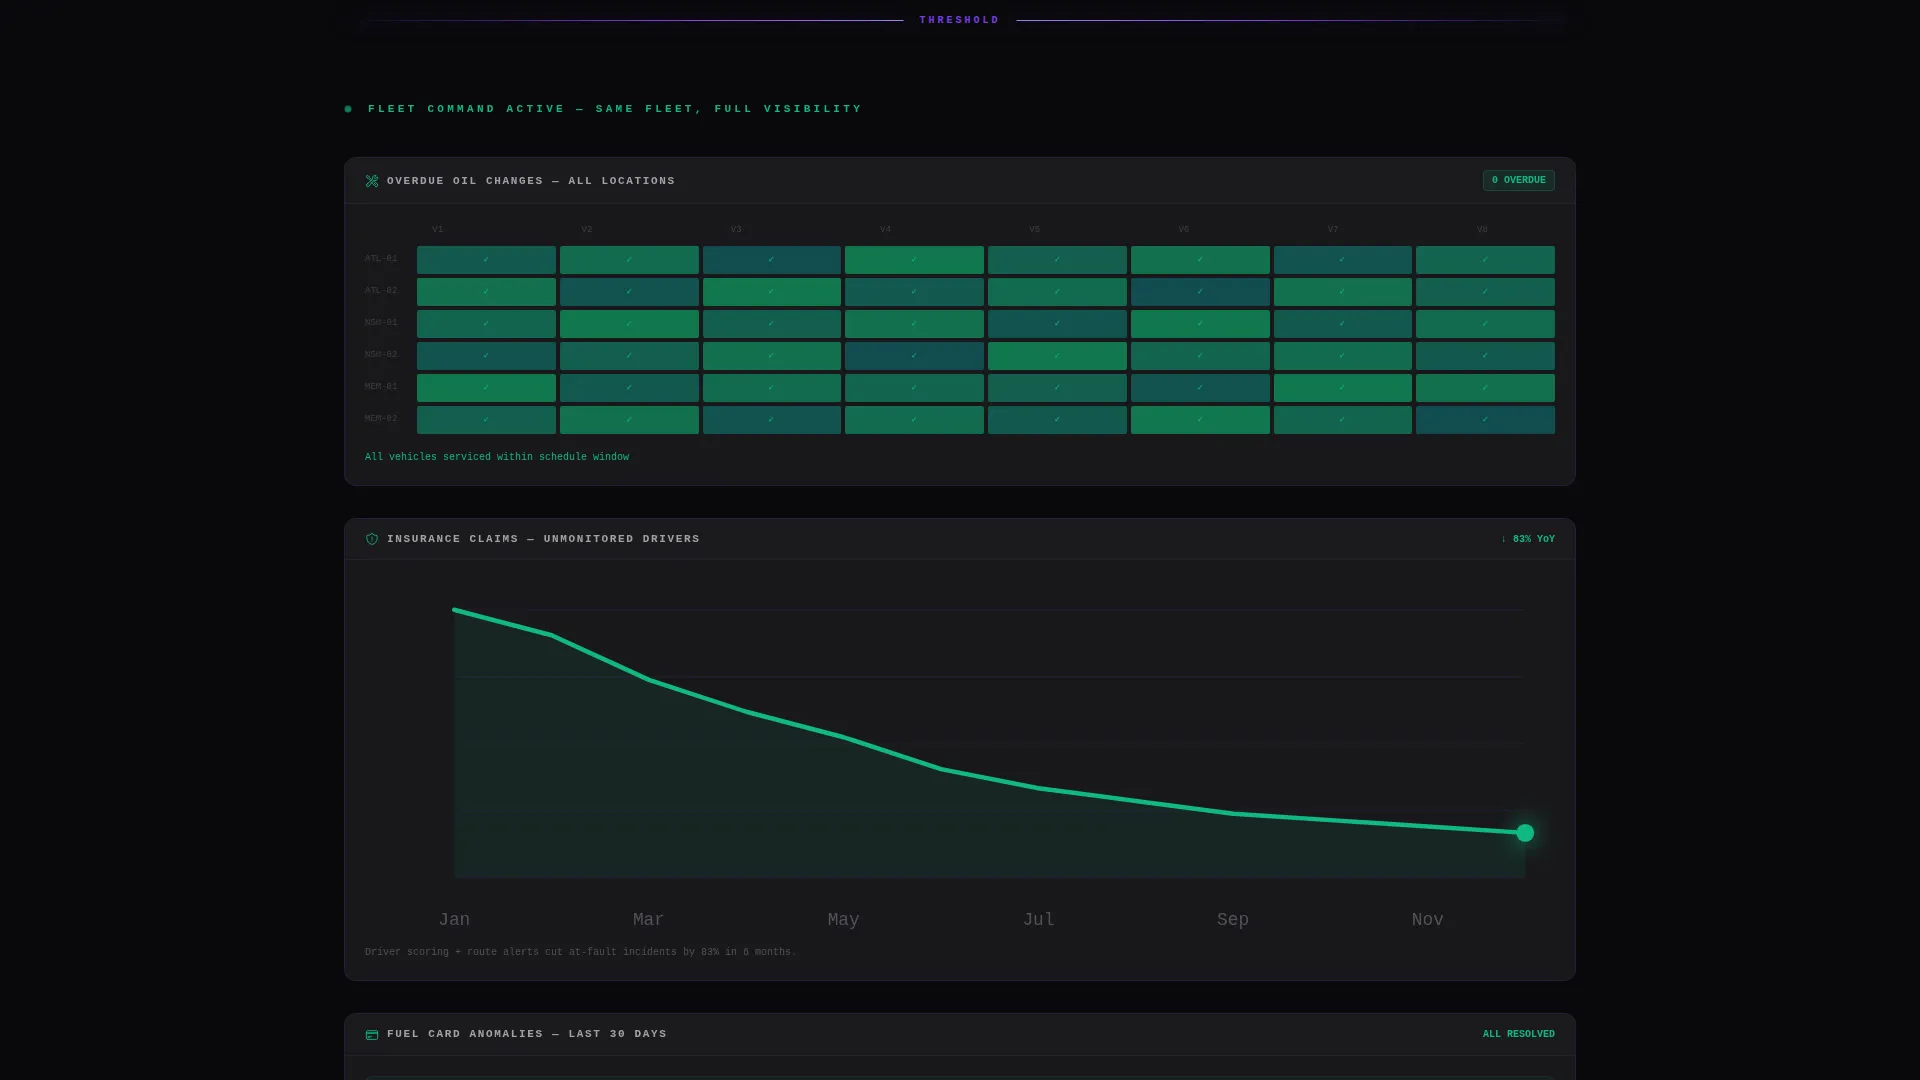Viewport: 1920px width, 1080px height.
Task: Click the green Fleet Command Active status dot
Action: point(348,109)
